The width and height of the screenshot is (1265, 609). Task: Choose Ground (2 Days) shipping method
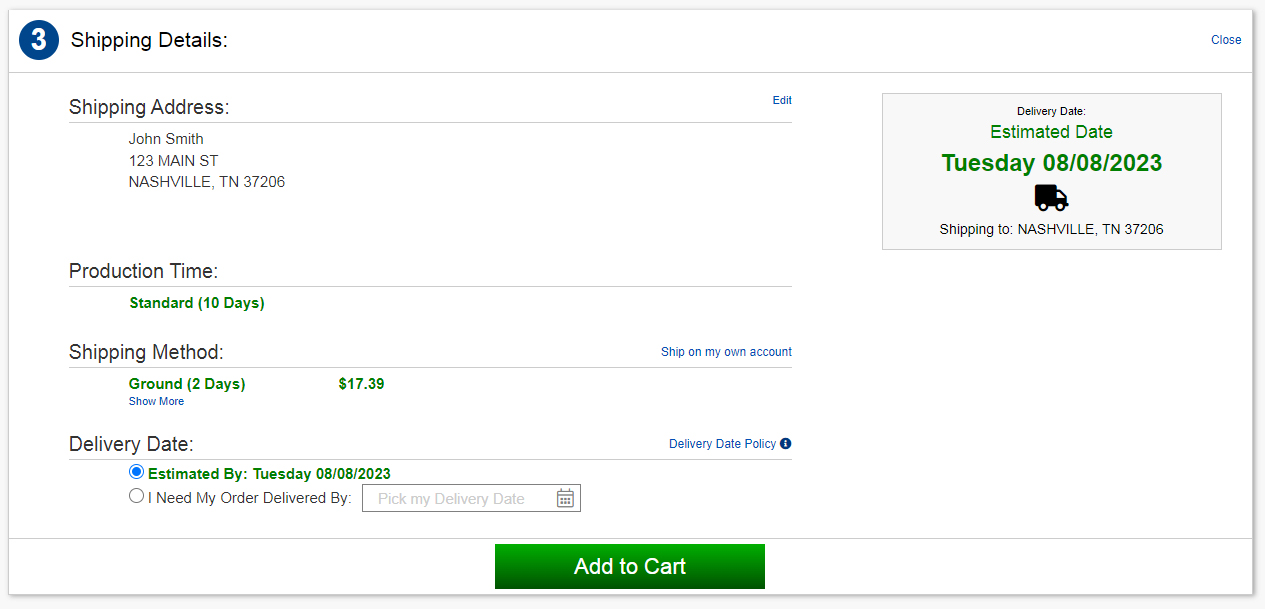point(187,384)
